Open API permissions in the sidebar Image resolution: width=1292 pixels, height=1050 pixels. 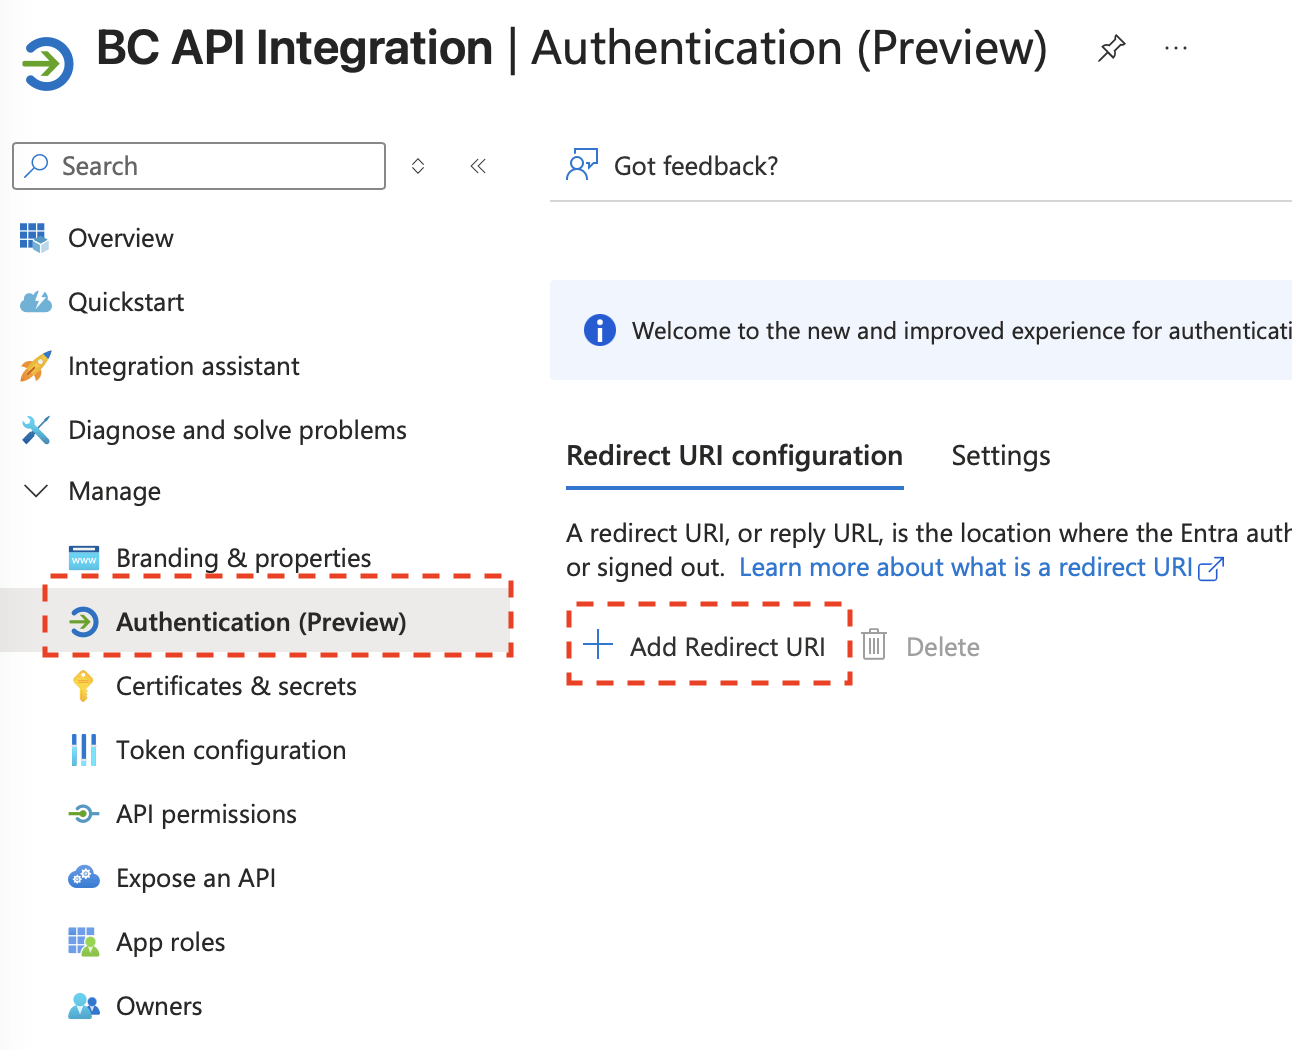[x=206, y=814]
